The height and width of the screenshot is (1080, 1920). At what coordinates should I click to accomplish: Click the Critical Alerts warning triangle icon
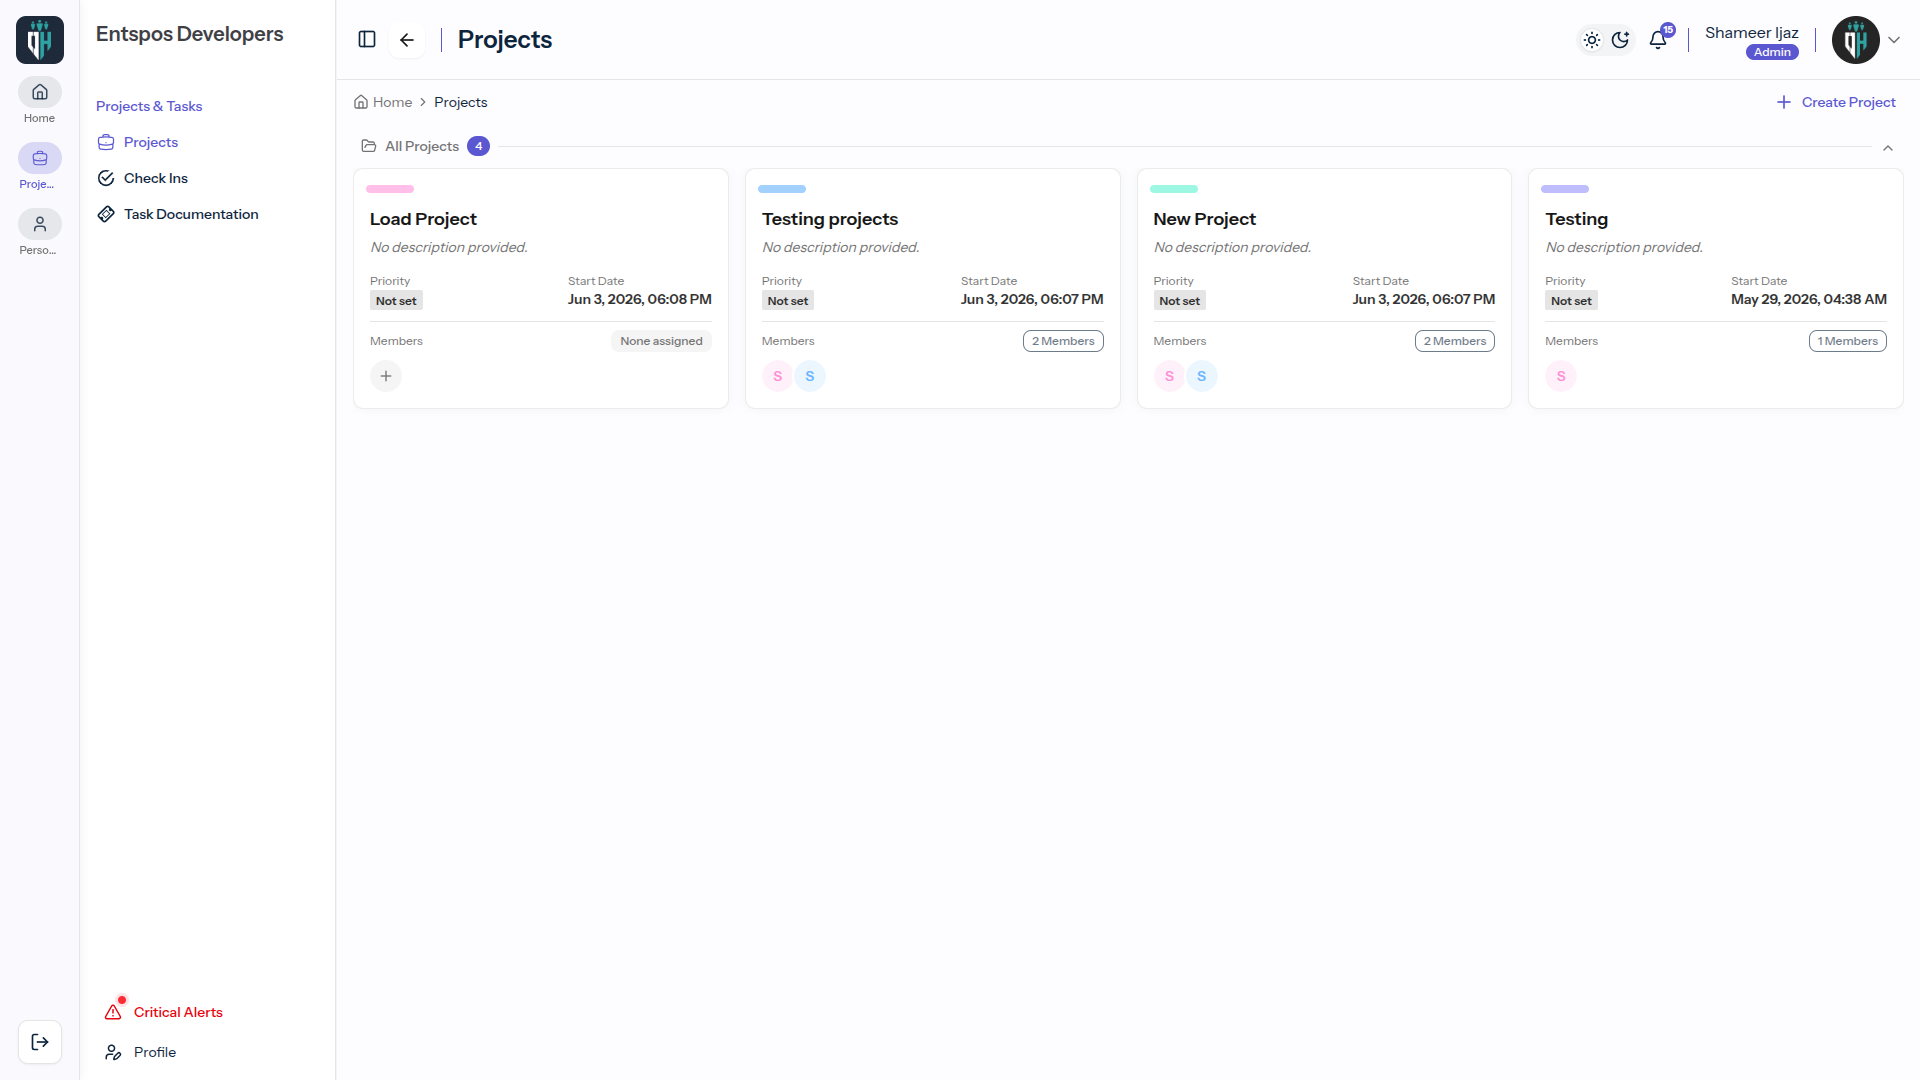(x=113, y=1012)
